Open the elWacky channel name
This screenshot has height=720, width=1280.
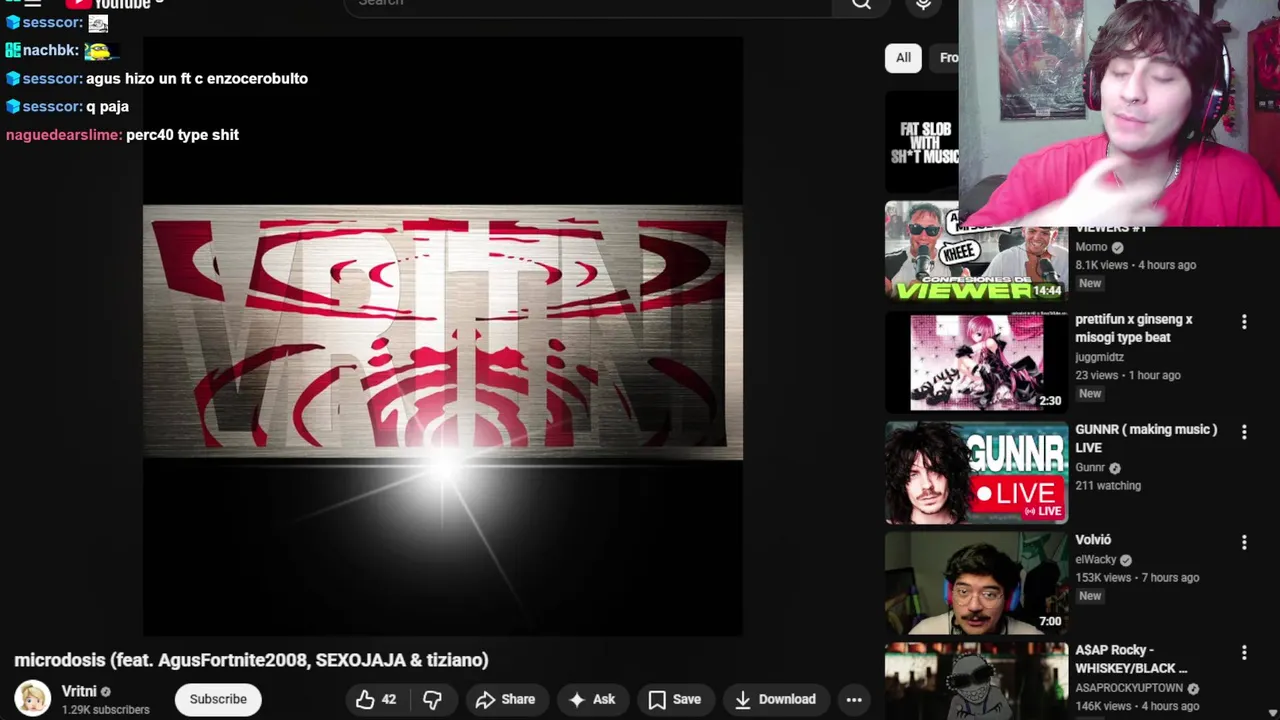click(x=1096, y=560)
